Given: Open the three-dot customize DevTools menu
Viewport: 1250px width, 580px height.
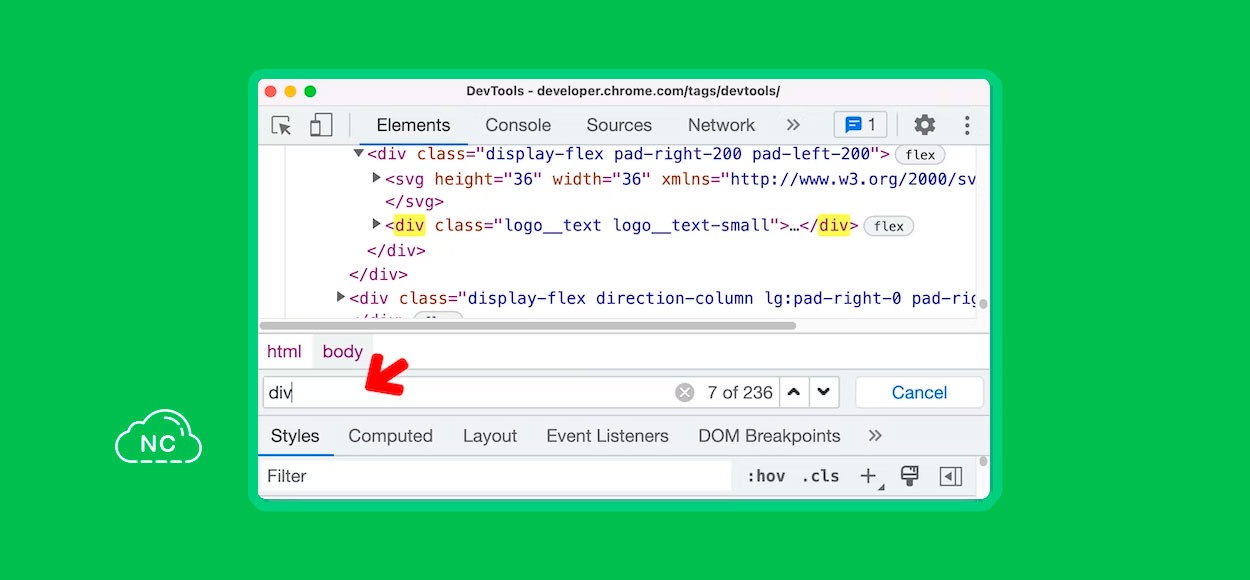Looking at the screenshot, I should [967, 125].
